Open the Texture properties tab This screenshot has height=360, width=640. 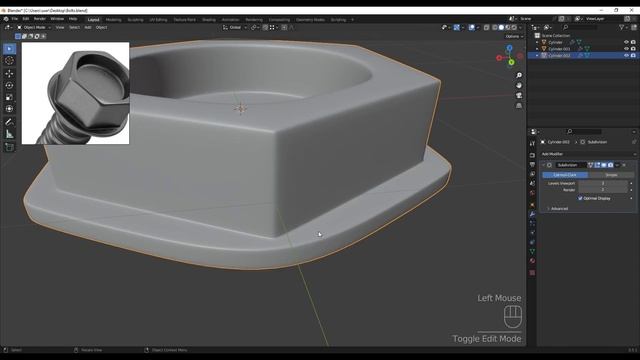point(532,273)
